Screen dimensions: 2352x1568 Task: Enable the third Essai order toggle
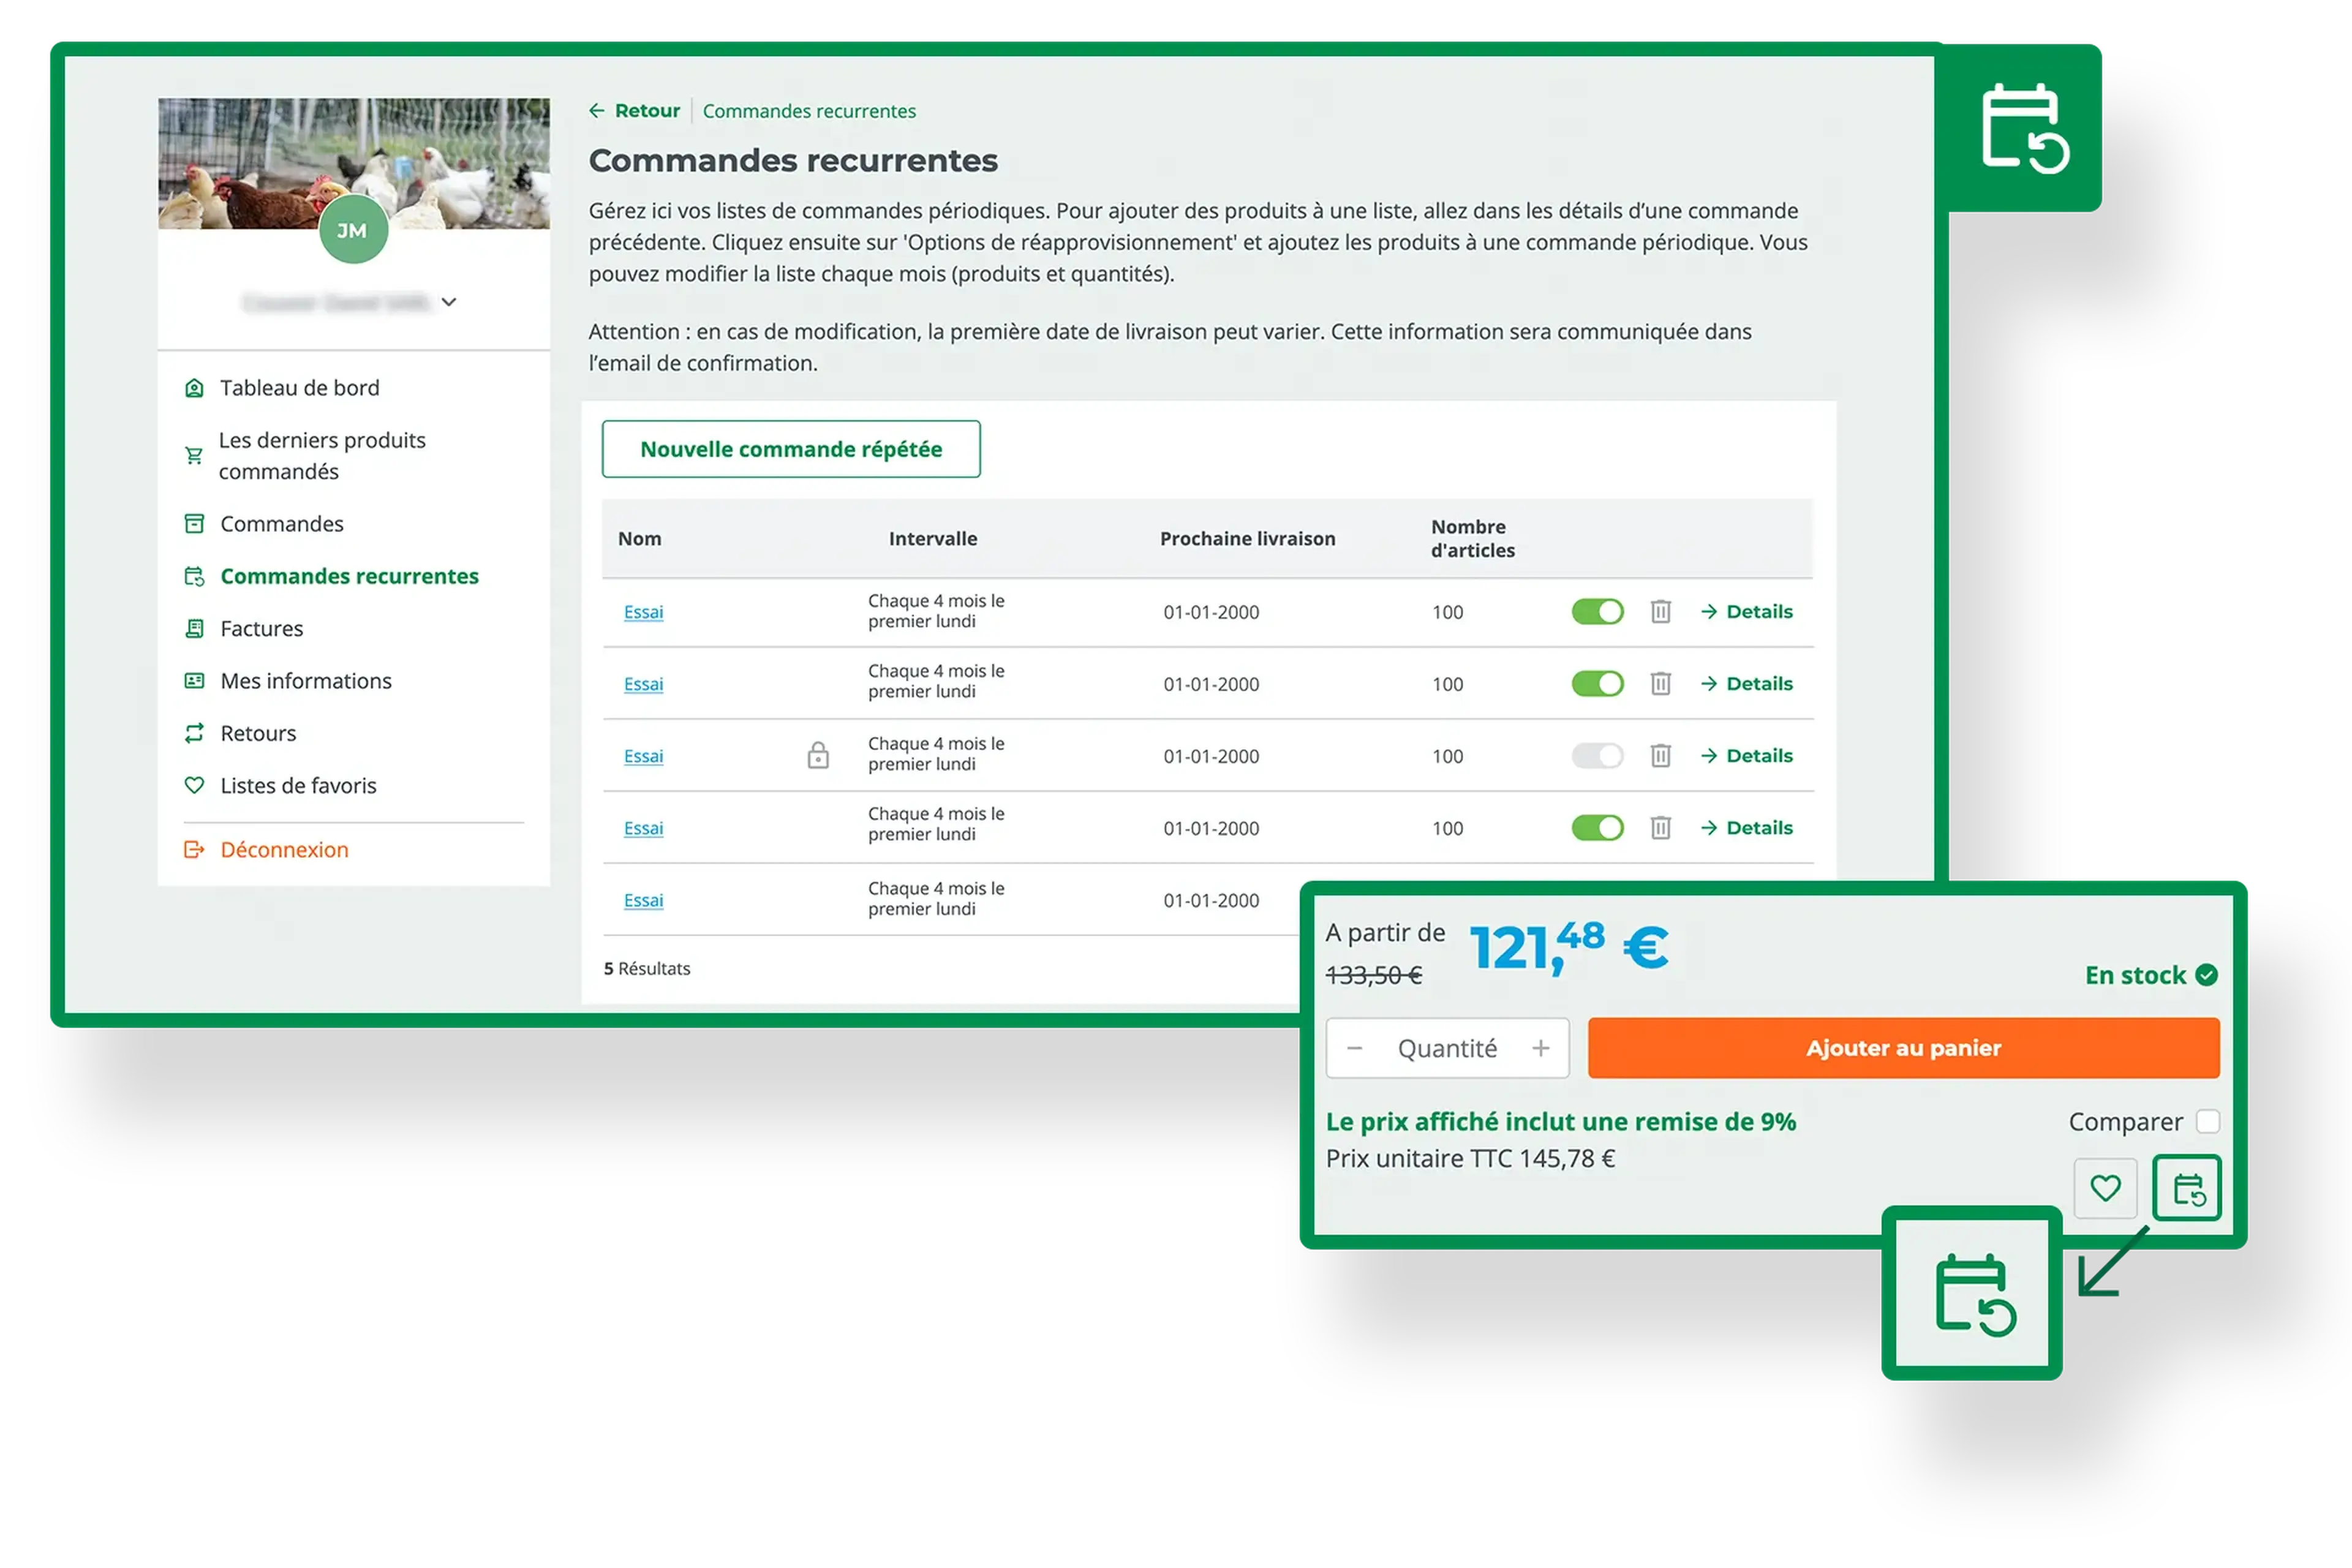(1597, 755)
